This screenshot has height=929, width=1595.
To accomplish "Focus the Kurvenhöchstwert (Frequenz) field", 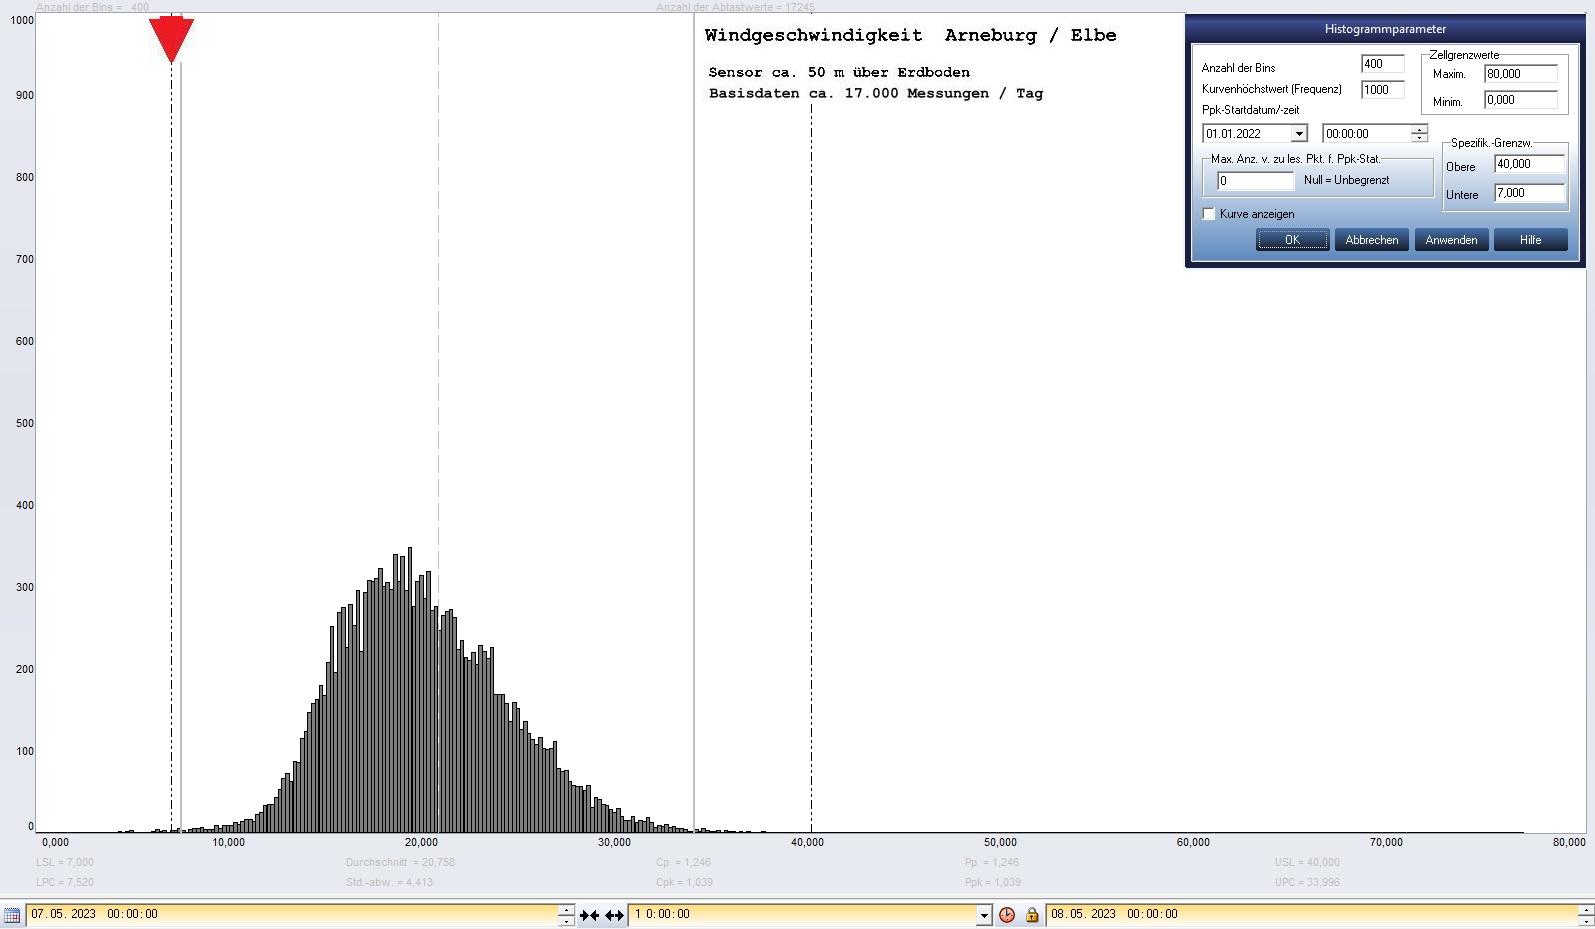I will (x=1382, y=90).
